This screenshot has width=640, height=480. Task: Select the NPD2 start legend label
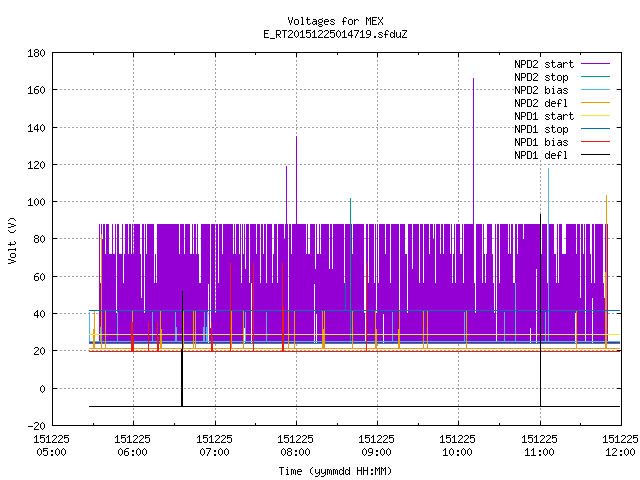(x=544, y=64)
